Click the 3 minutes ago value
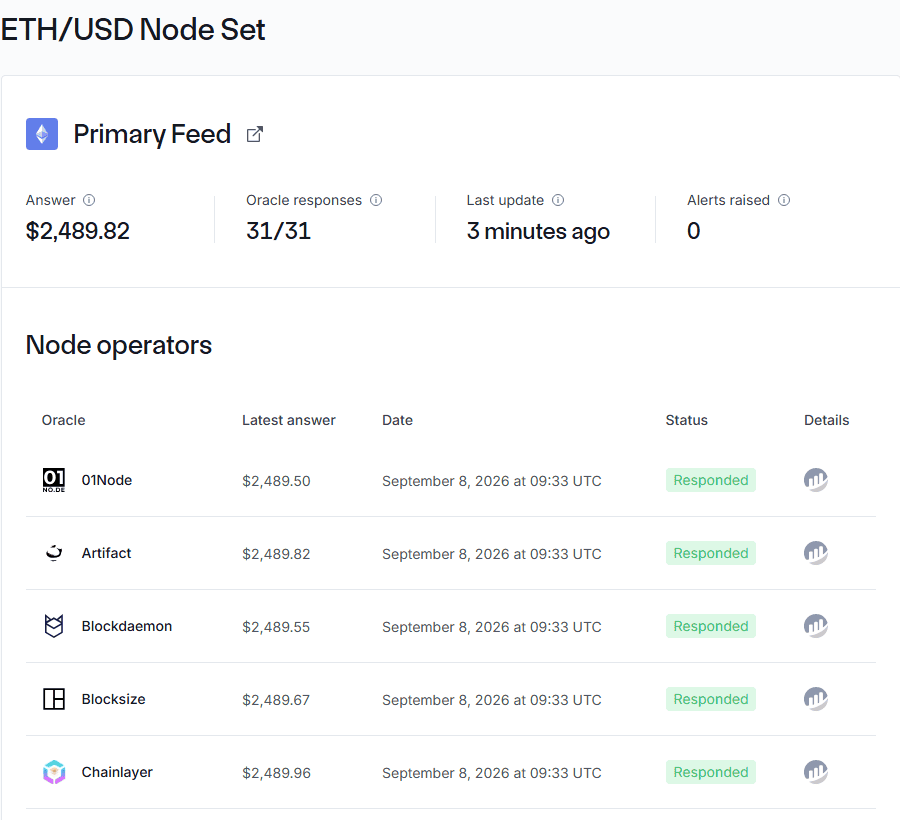Screen dimensions: 900x820 click(538, 232)
